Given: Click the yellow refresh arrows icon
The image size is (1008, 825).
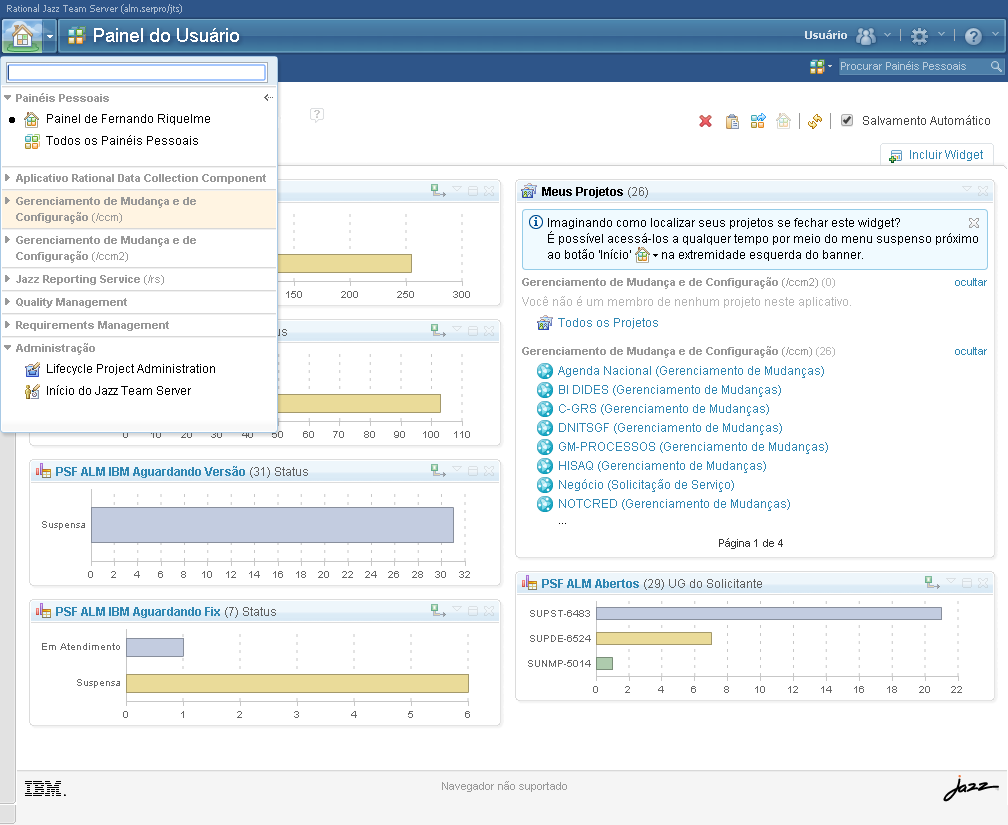Looking at the screenshot, I should tap(815, 121).
